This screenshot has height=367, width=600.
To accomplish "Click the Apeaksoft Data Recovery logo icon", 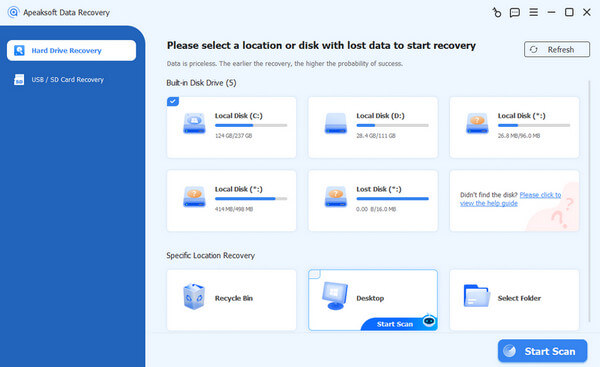I will (13, 12).
